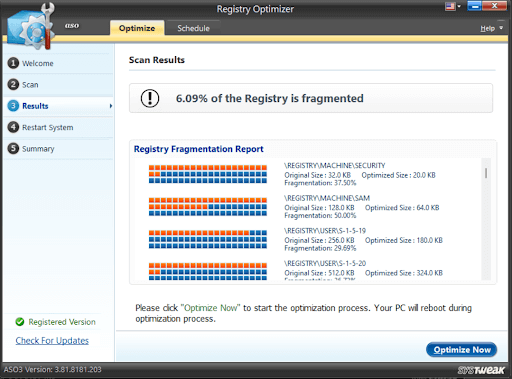
Task: Click the step 4 number icon
Action: 13,127
